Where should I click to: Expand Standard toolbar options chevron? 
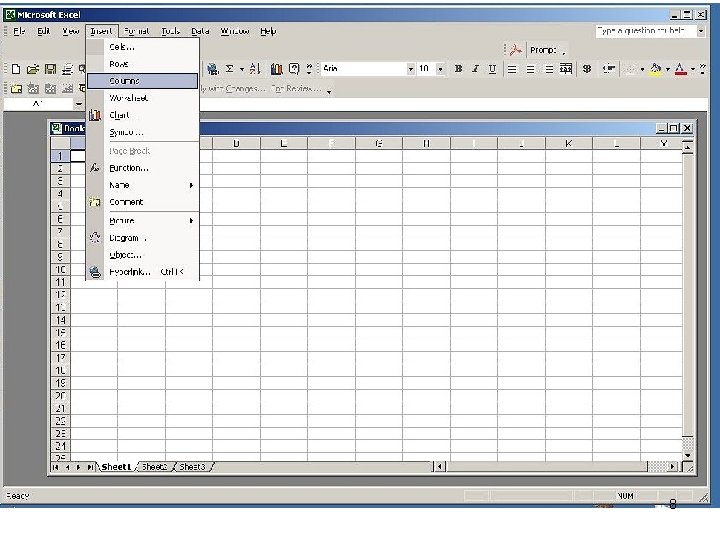click(309, 69)
